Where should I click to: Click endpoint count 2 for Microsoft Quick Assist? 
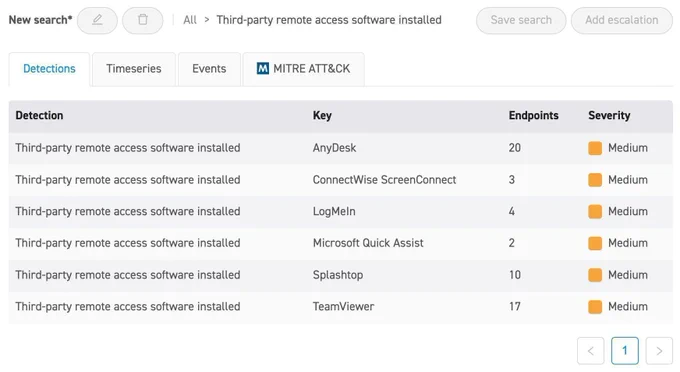pos(512,243)
